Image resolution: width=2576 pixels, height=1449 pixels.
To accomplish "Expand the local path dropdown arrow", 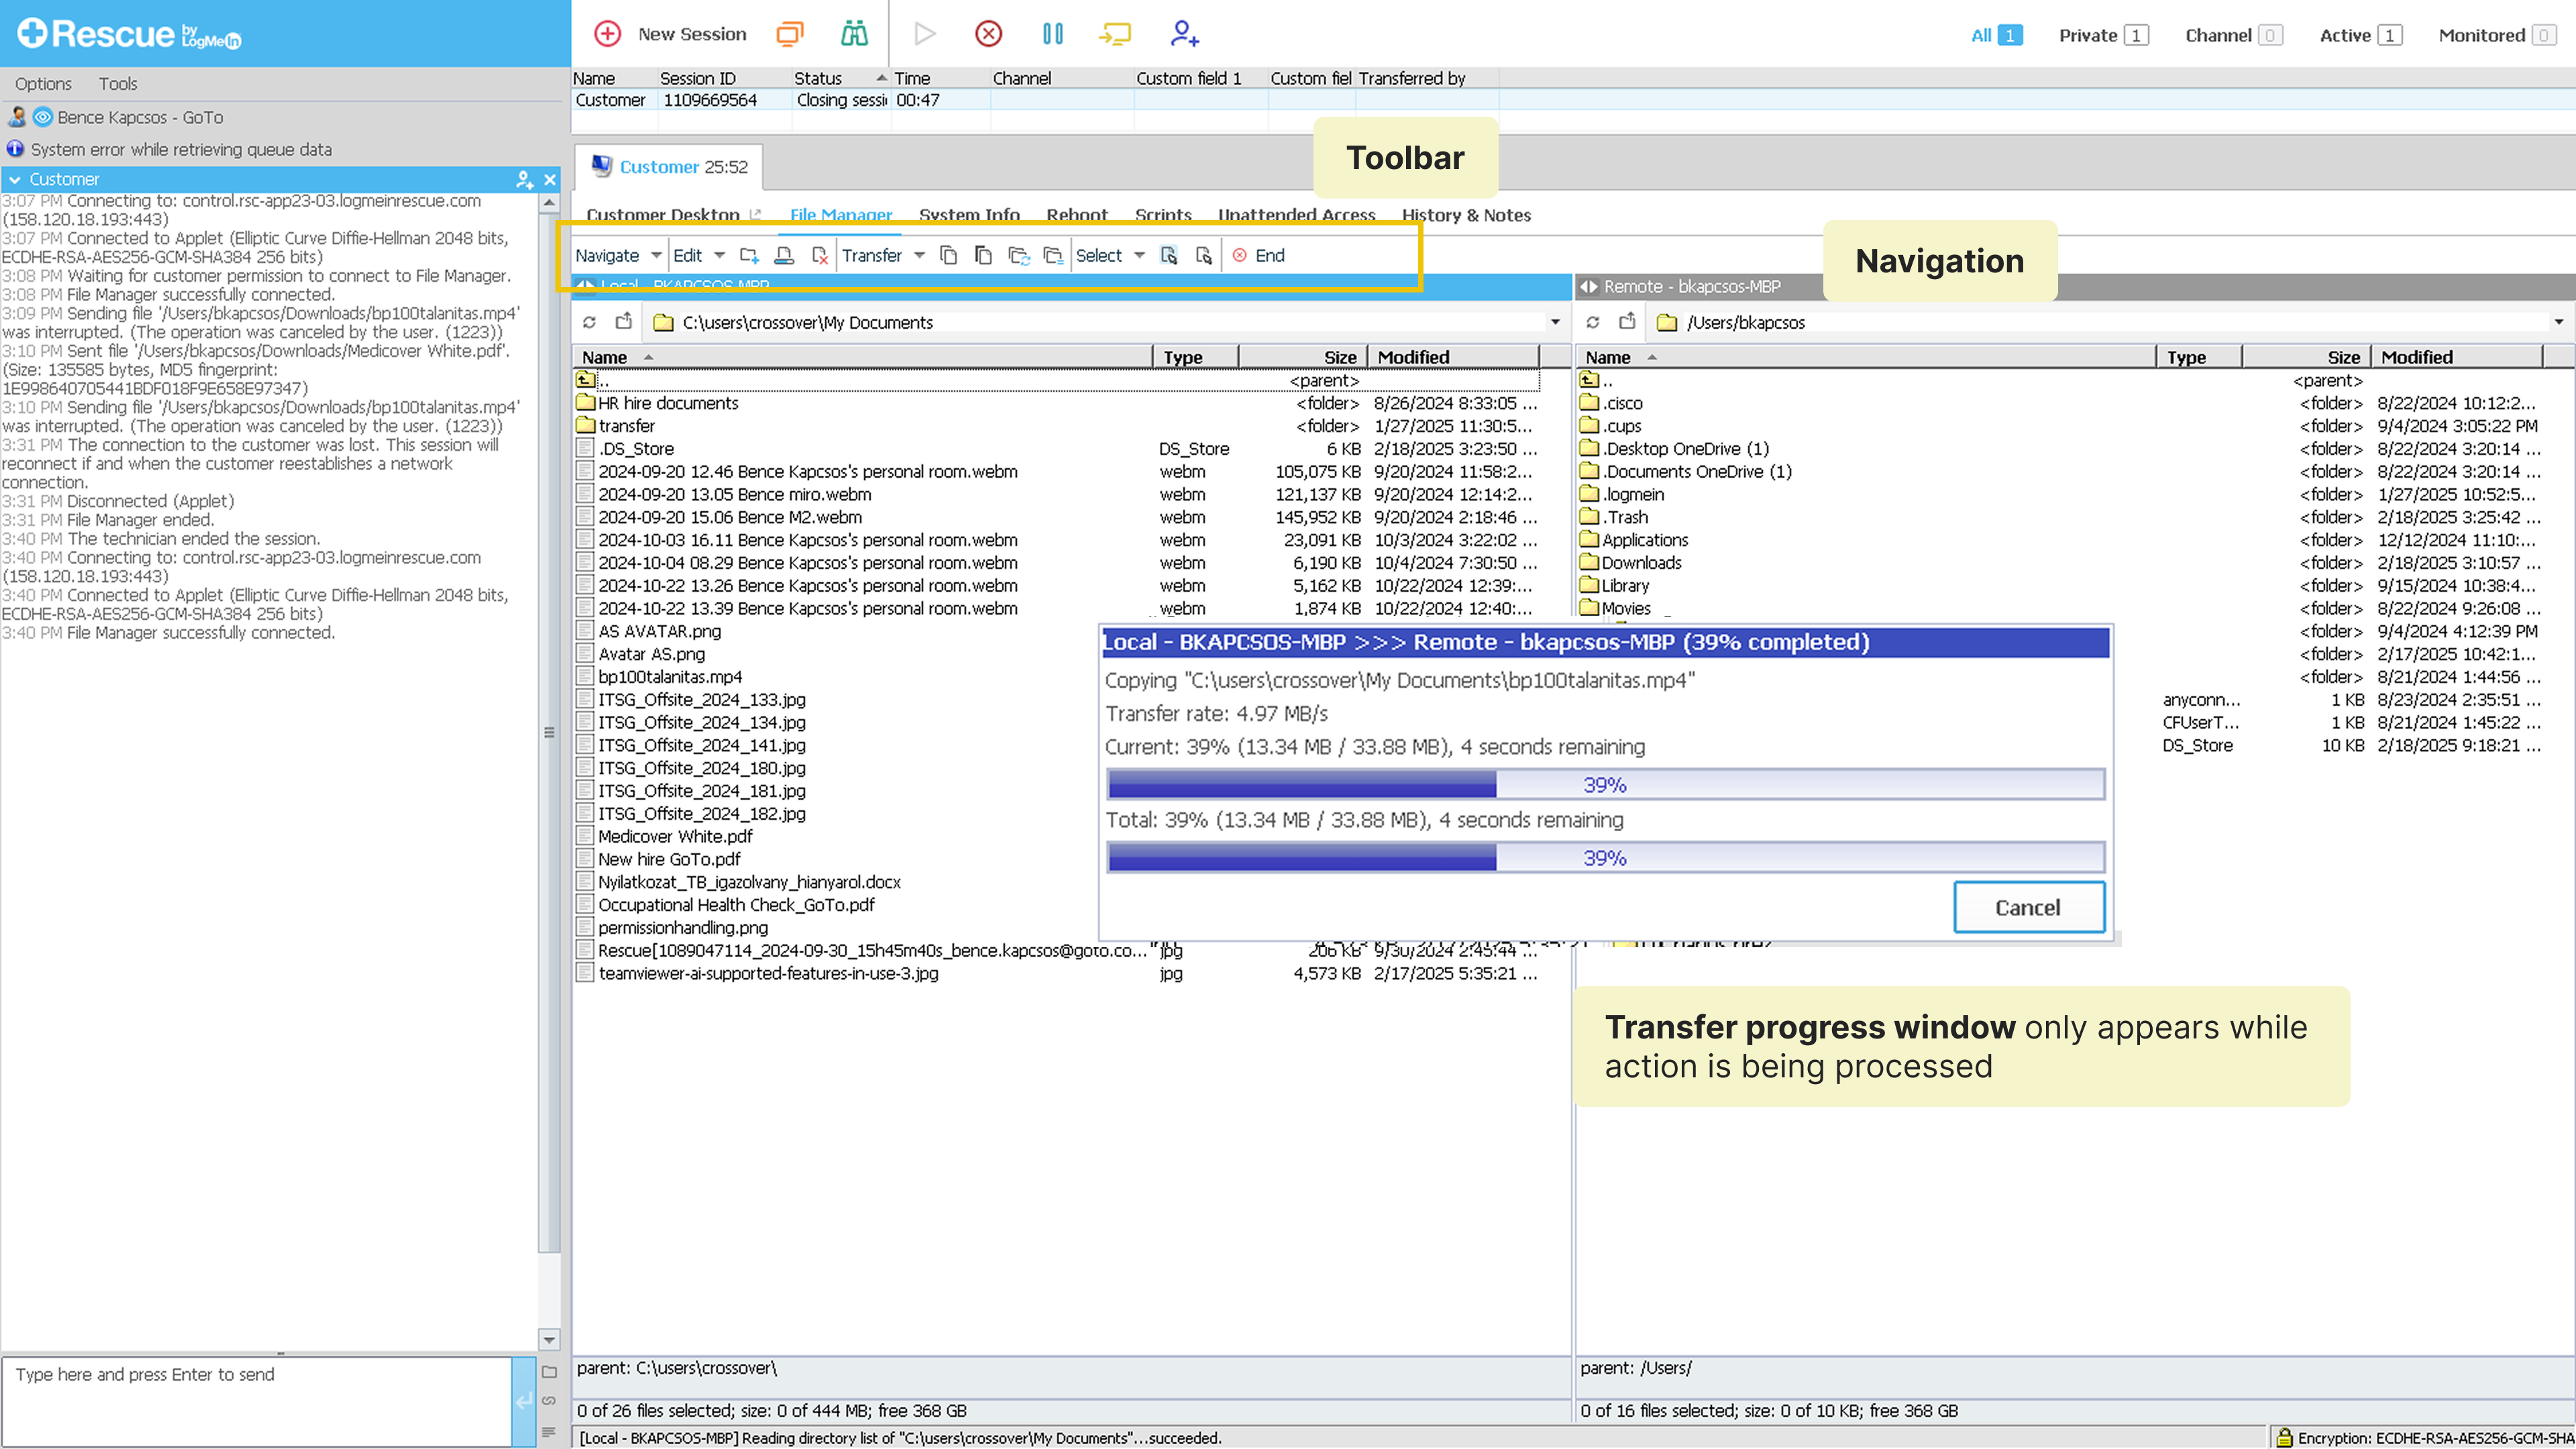I will [x=1554, y=322].
